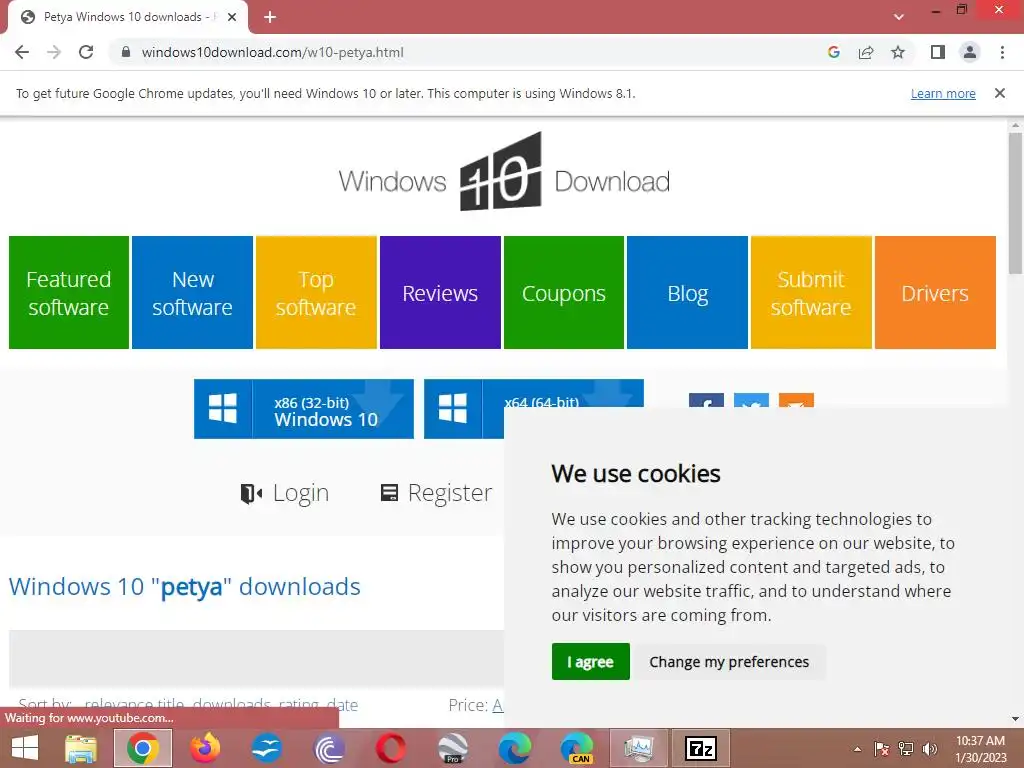This screenshot has width=1024, height=768.
Task: Open Chrome three-dot menu
Action: click(x=1002, y=52)
